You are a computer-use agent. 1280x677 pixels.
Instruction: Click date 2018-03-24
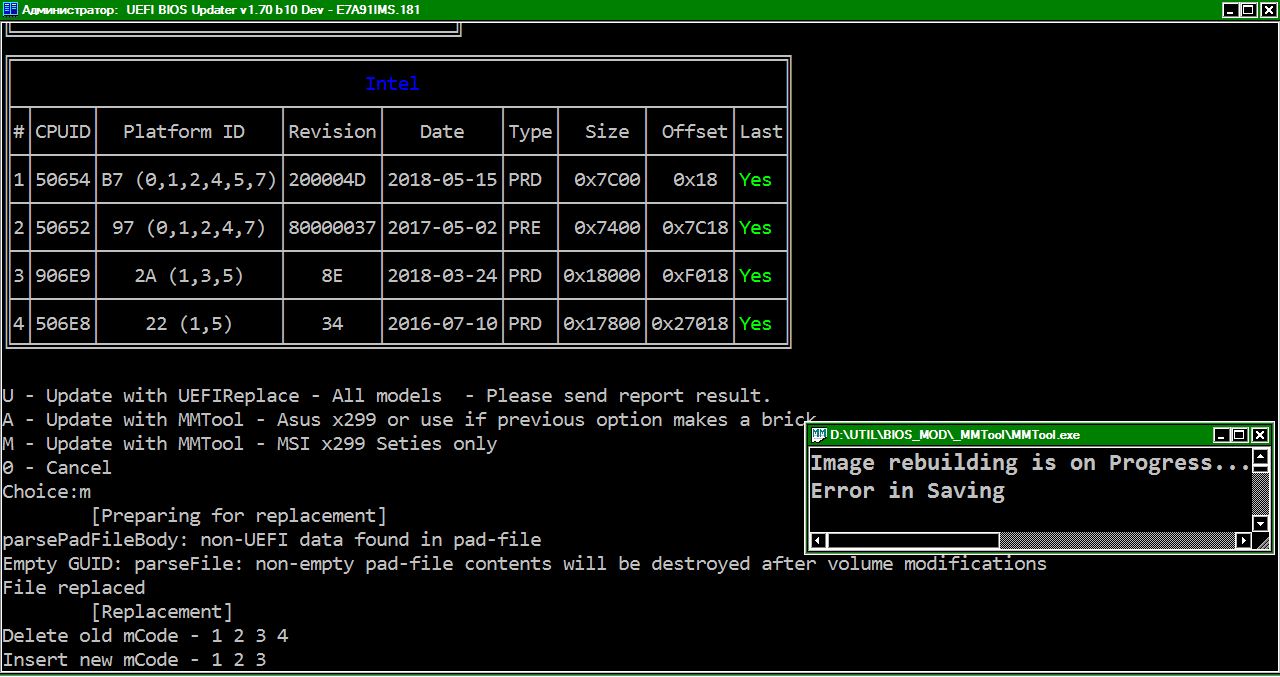pyautogui.click(x=442, y=276)
